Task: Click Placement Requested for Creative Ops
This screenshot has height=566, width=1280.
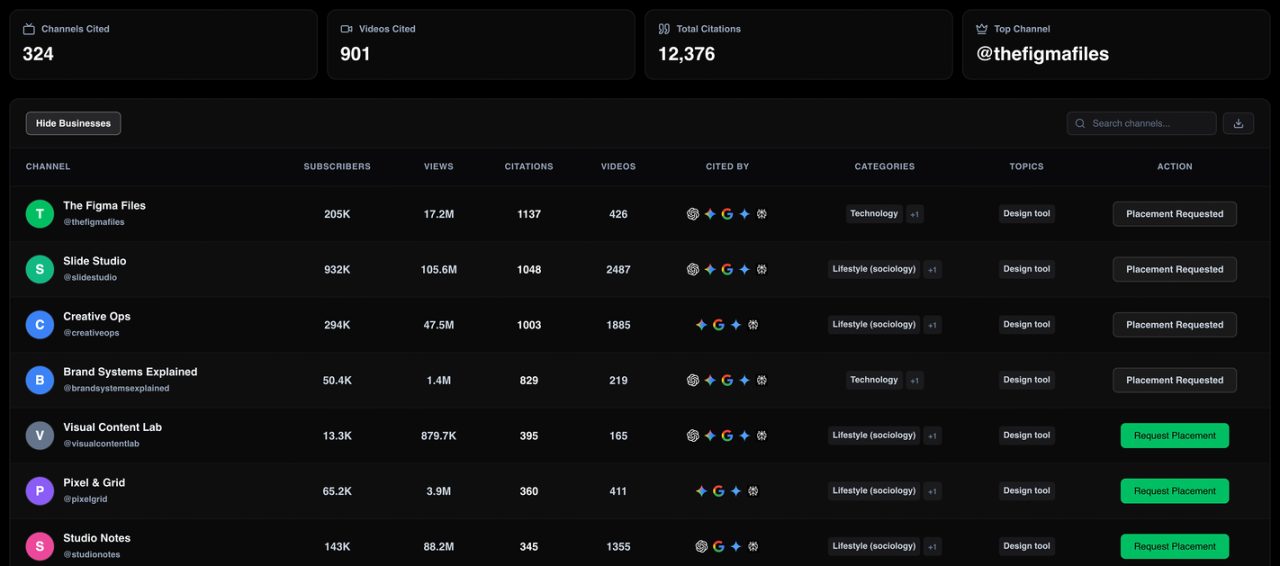Action: click(x=1175, y=325)
